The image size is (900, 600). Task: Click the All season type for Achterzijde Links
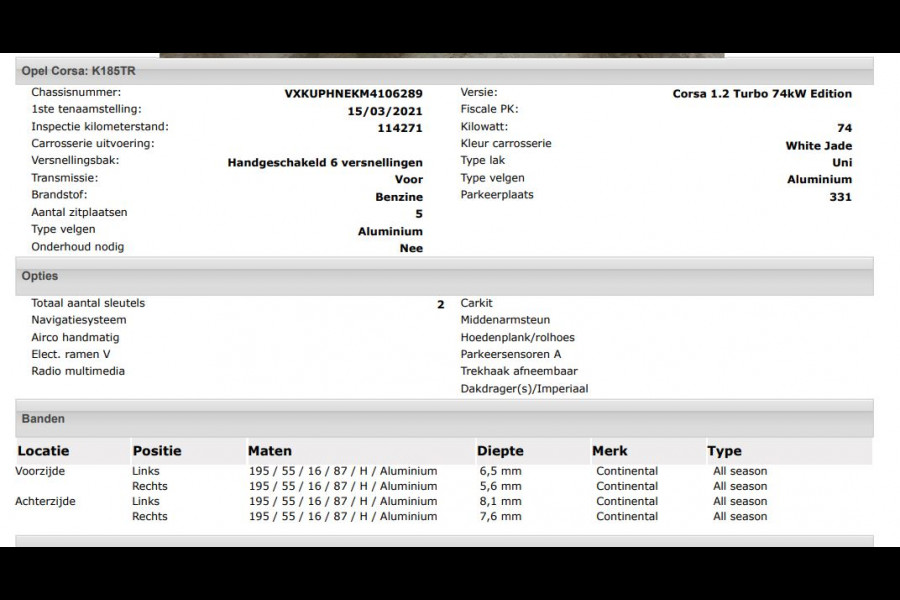739,501
